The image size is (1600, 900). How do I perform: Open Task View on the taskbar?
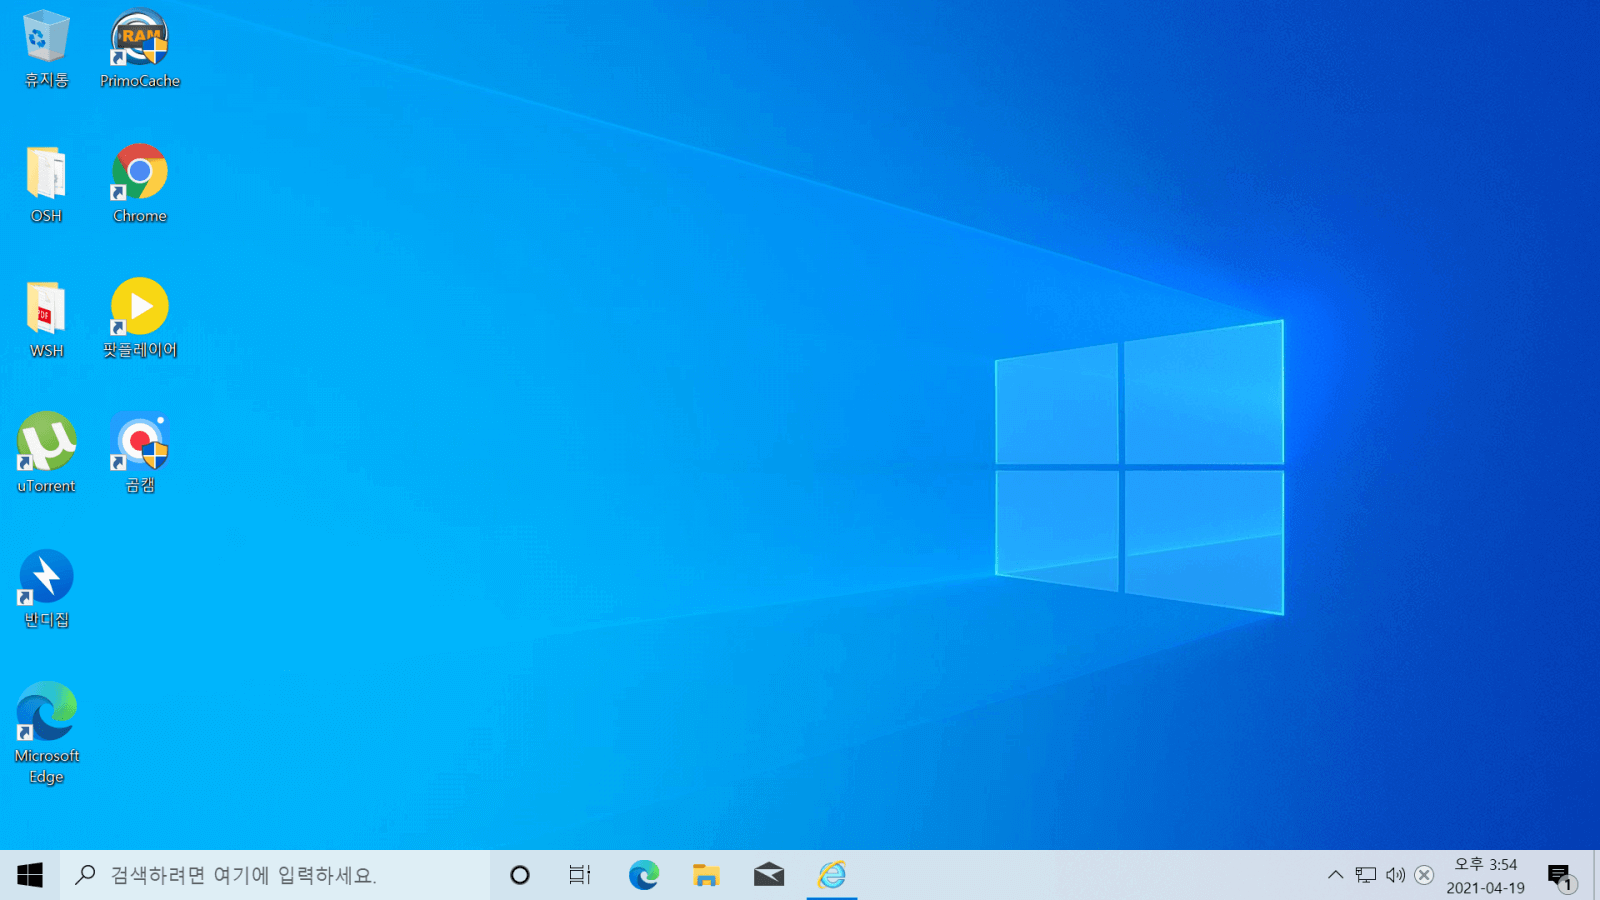[580, 875]
